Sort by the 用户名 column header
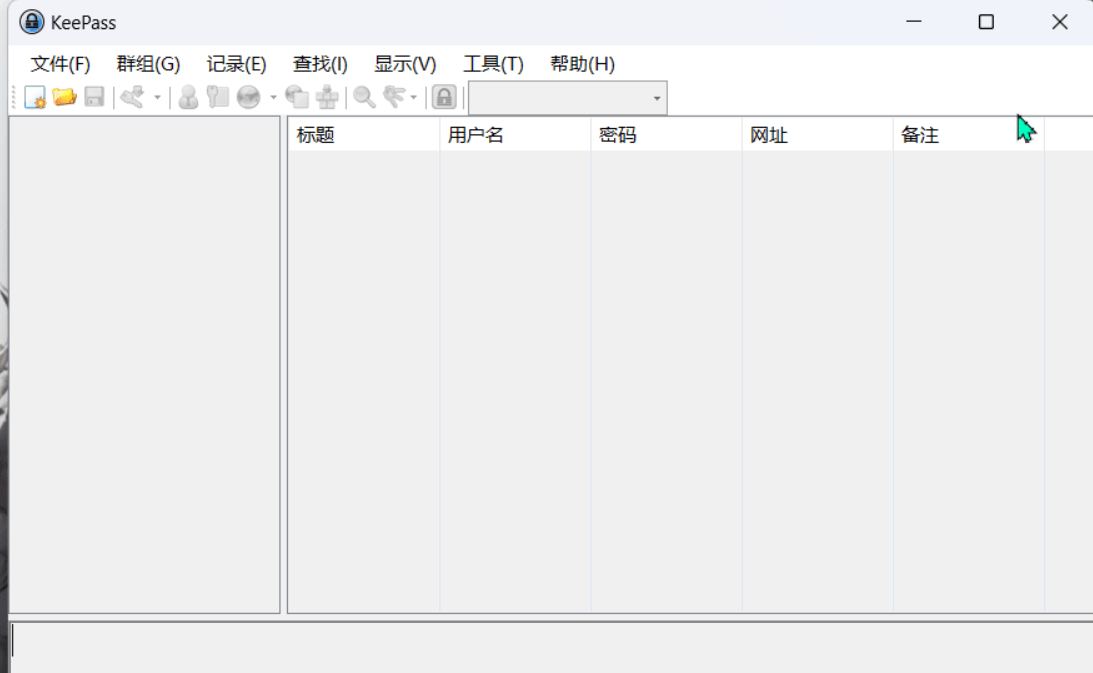 coord(515,135)
